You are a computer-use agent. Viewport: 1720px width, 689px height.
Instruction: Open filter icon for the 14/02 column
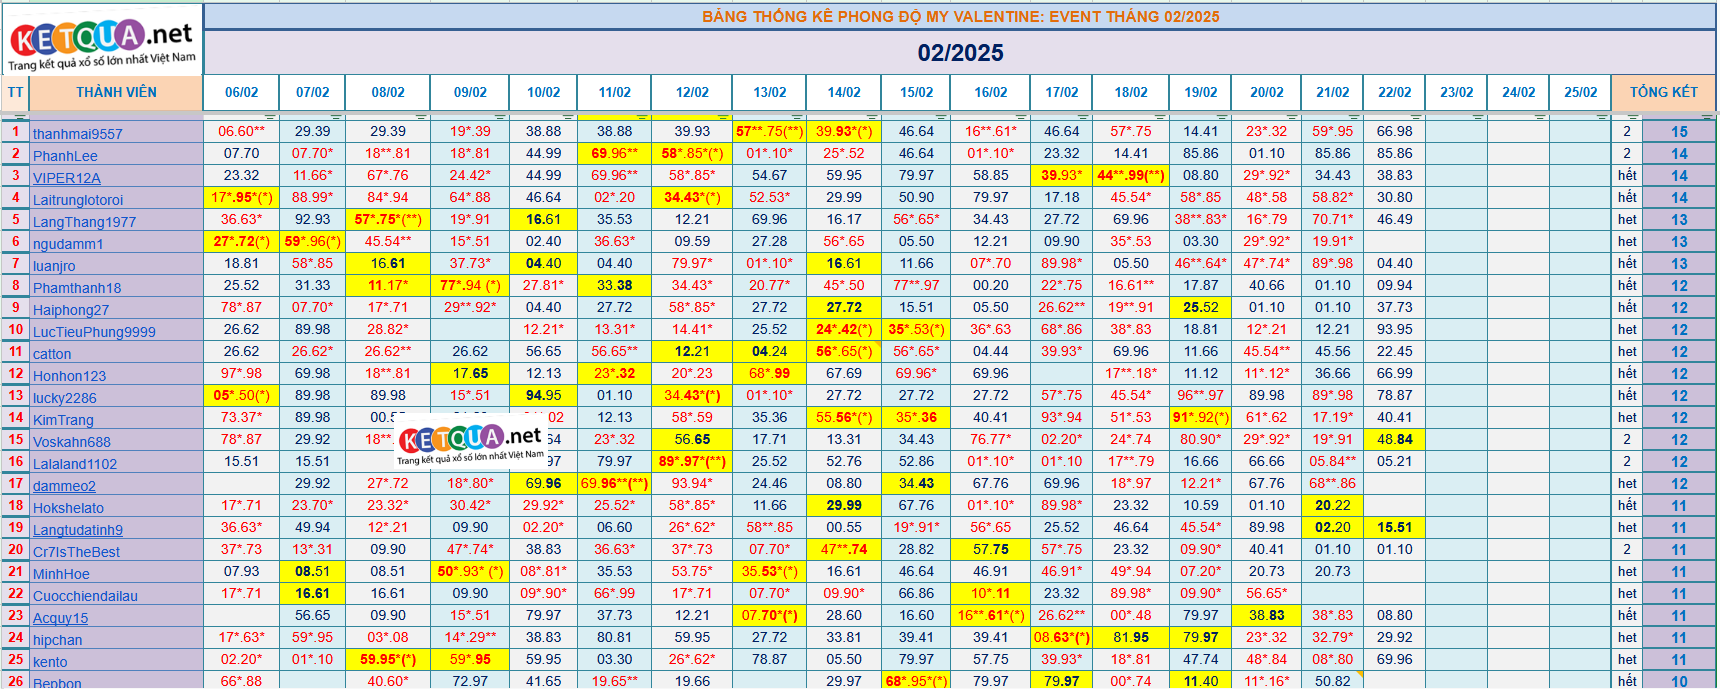click(x=872, y=117)
